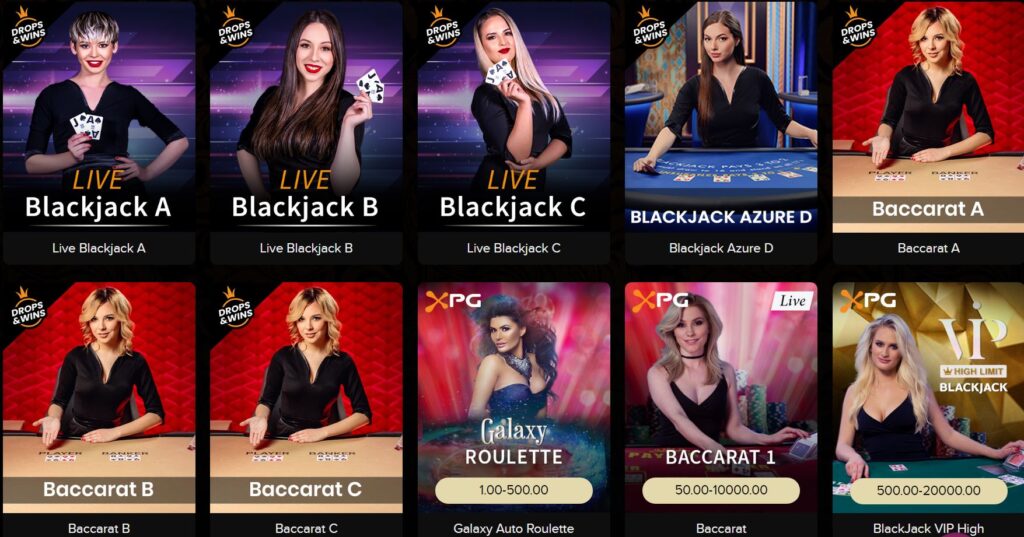
Task: Click Drops & Wins badge on Blackjack Azure D
Action: click(x=650, y=27)
